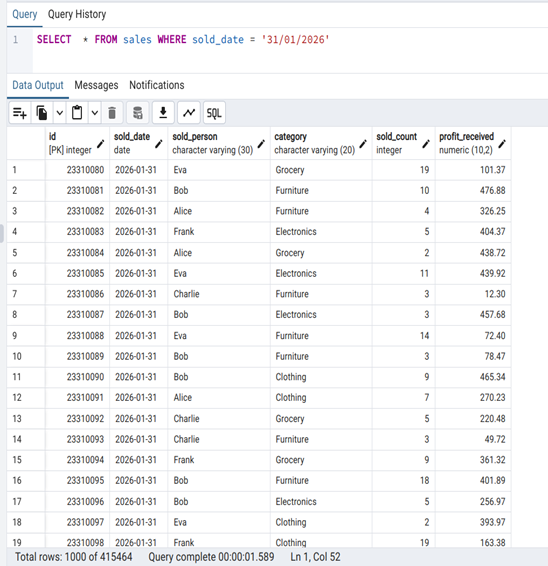
Task: Click edit pencil on sold_date column header
Action: tap(159, 144)
